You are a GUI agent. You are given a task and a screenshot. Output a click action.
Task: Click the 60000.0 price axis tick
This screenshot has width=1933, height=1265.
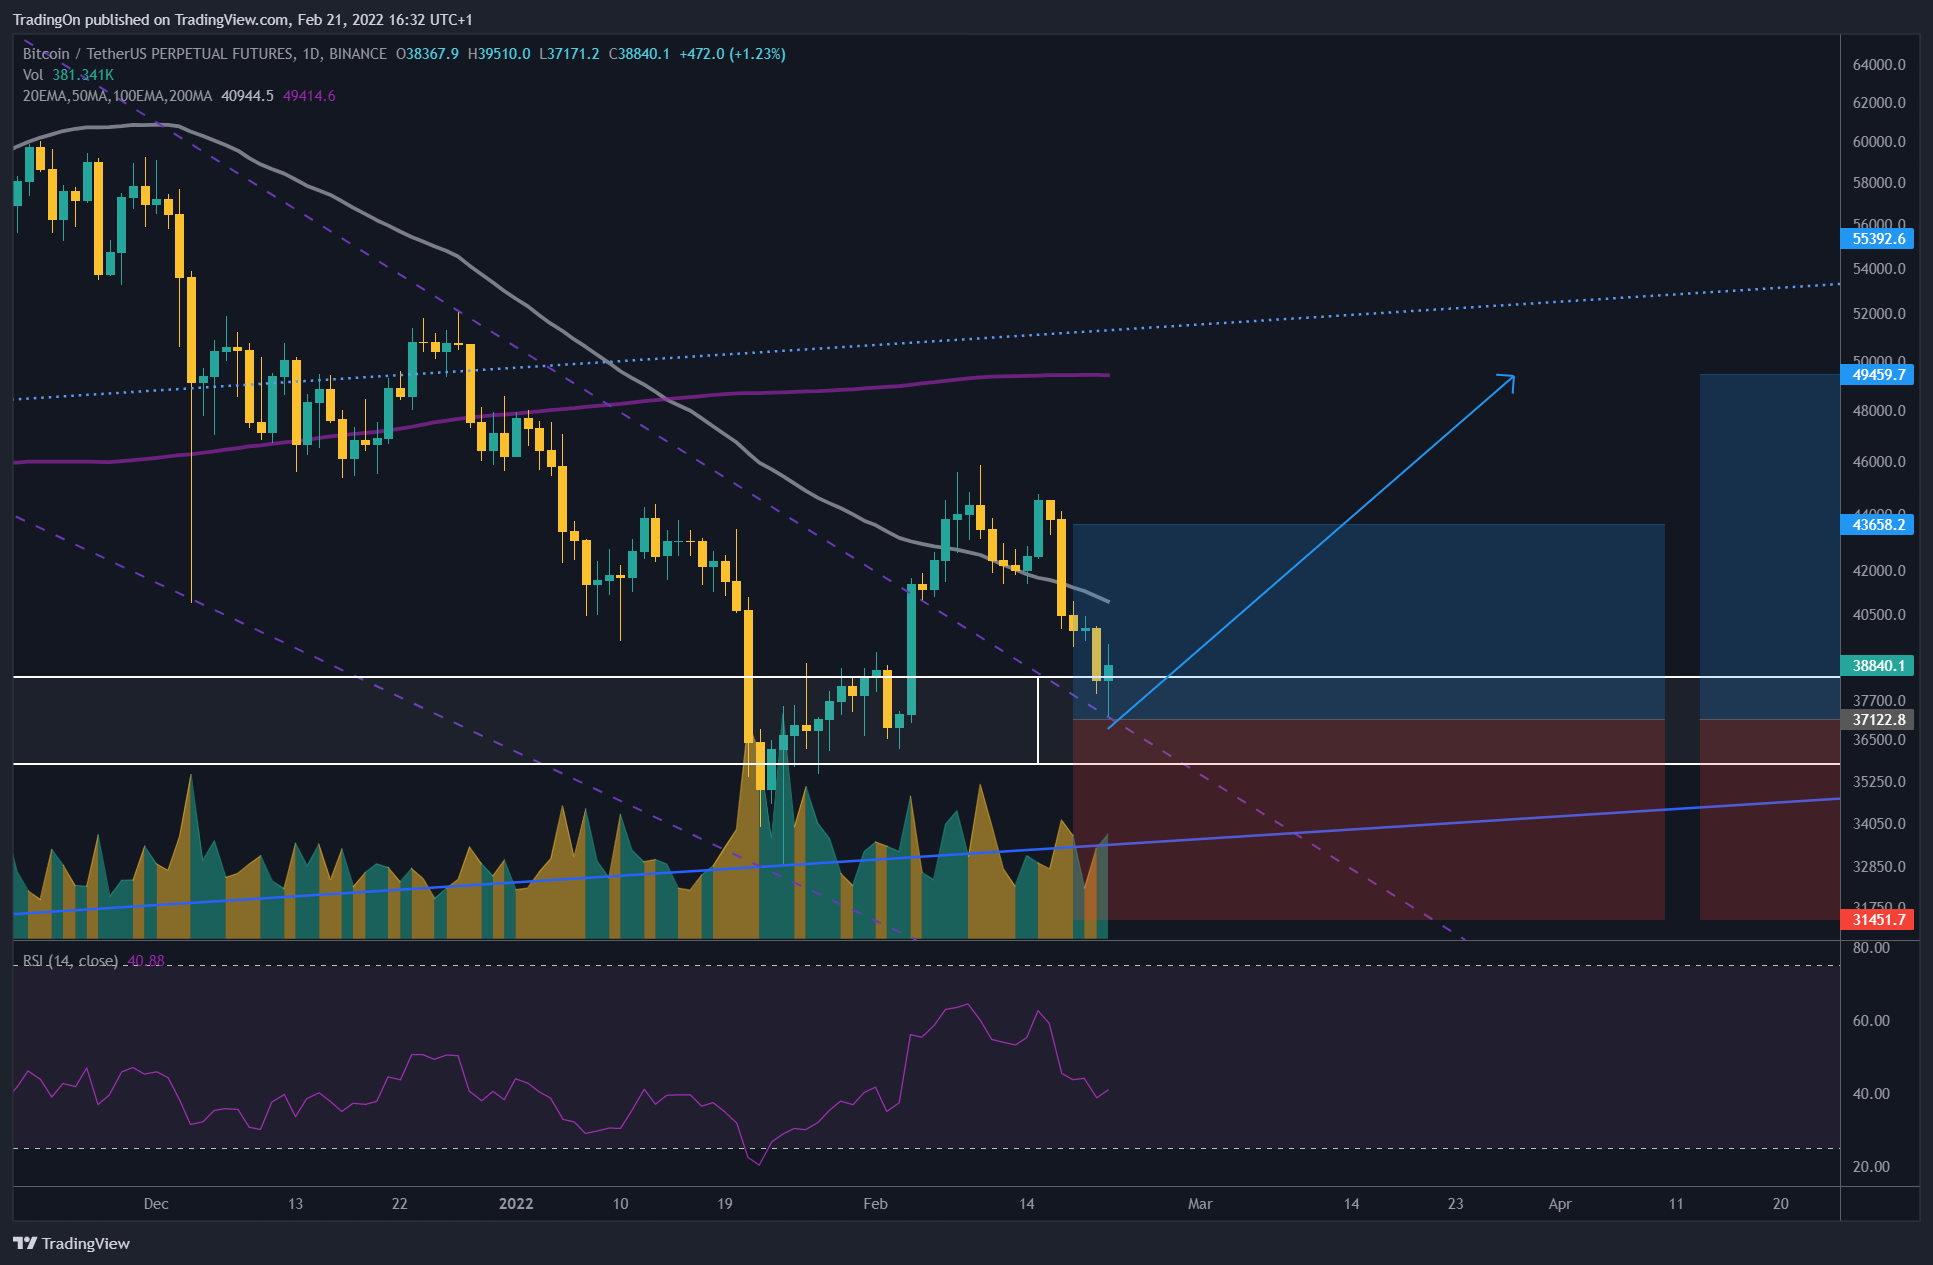tap(1879, 141)
